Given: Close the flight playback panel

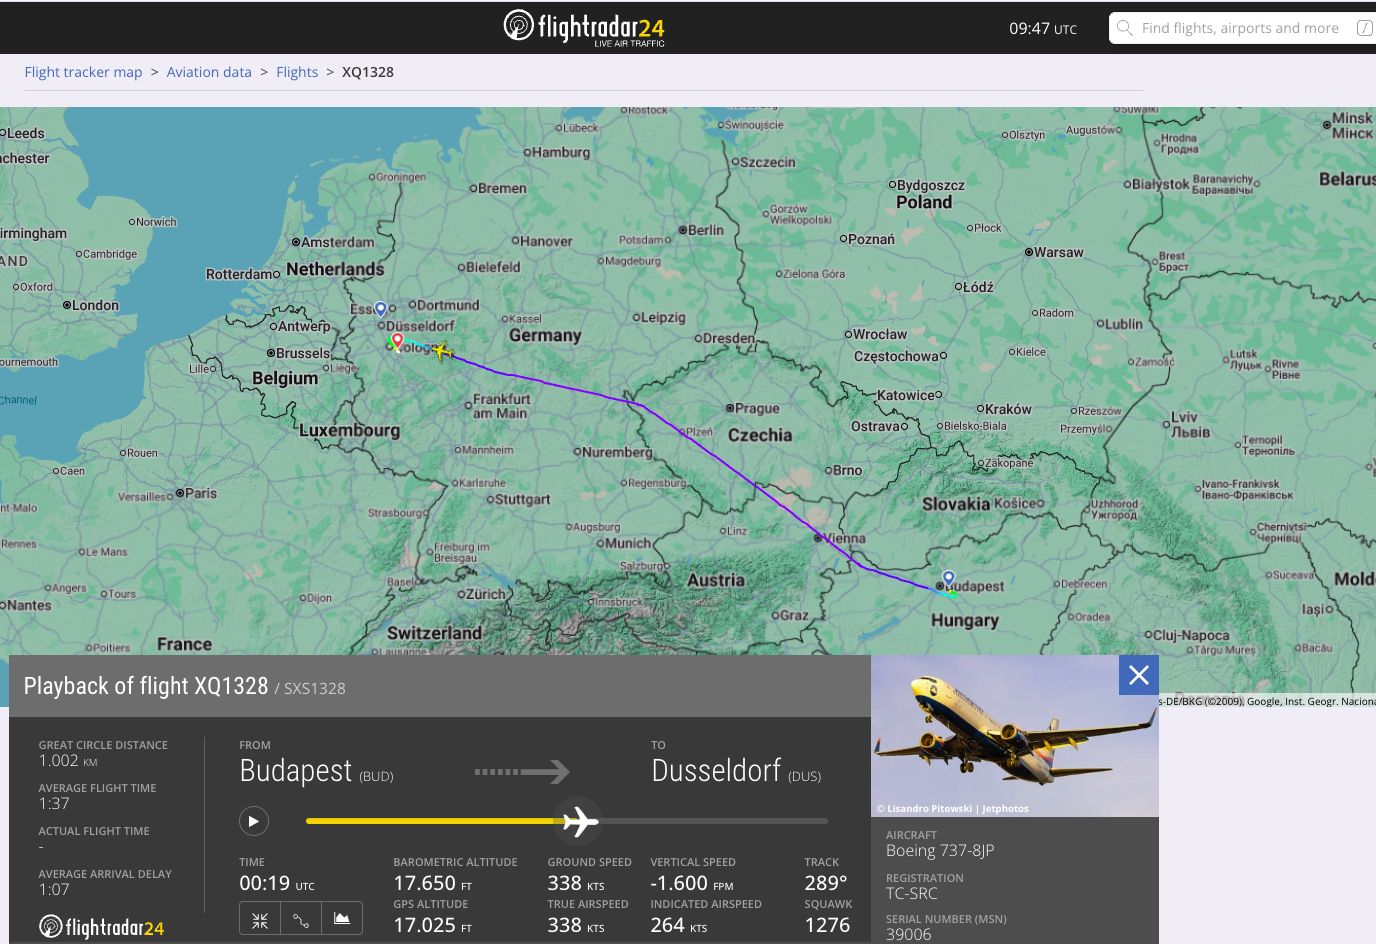Looking at the screenshot, I should point(1138,676).
